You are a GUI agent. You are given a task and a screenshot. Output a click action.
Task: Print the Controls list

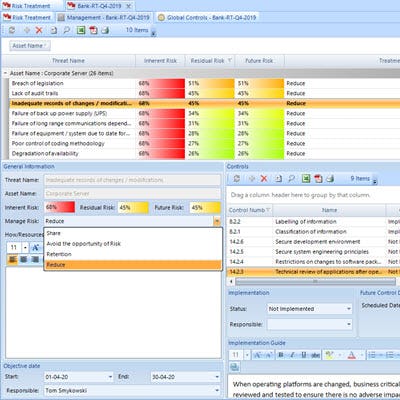330,179
